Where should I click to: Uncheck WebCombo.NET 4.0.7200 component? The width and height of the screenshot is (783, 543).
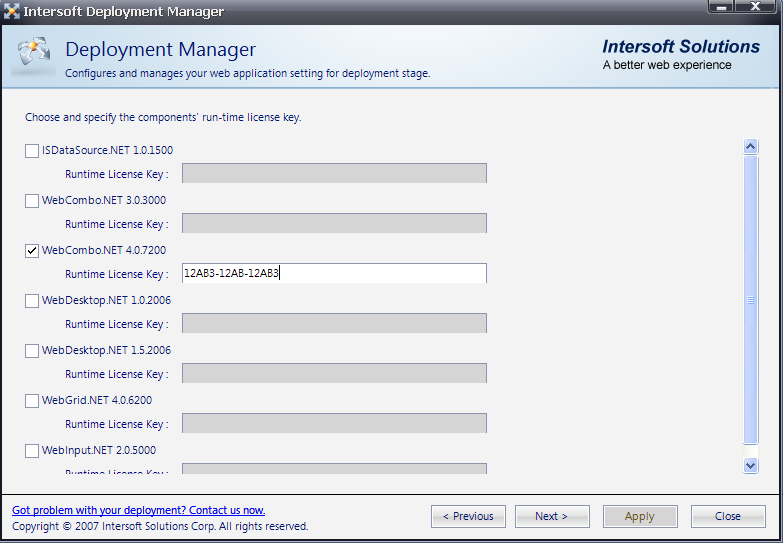32,251
